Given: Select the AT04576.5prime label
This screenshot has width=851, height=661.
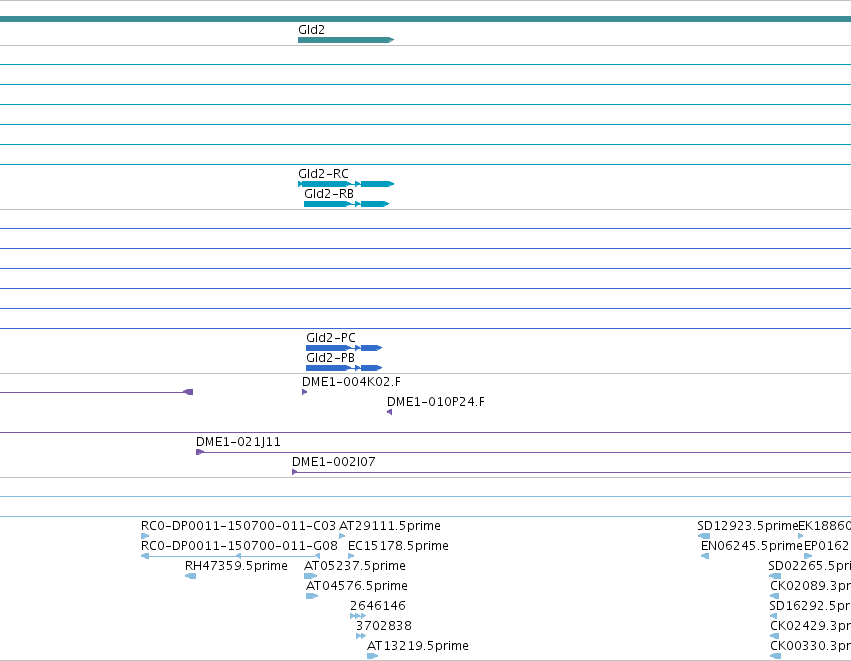Looking at the screenshot, I should [357, 586].
